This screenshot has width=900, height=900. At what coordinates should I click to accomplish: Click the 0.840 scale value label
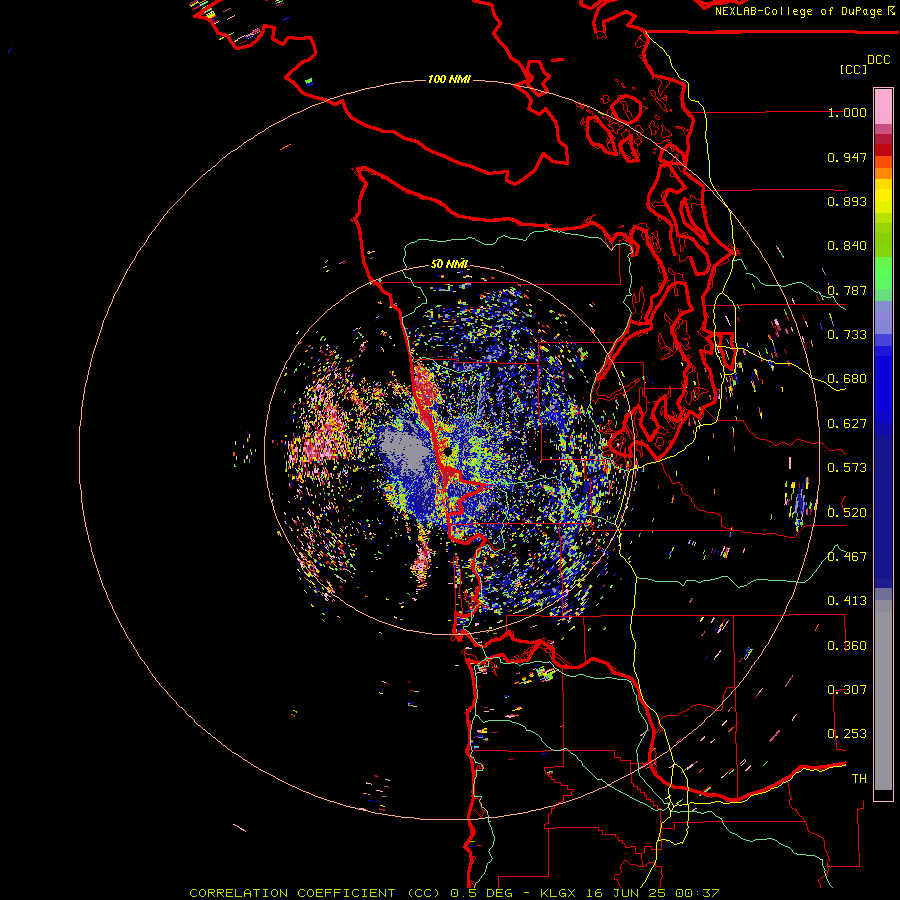click(847, 246)
